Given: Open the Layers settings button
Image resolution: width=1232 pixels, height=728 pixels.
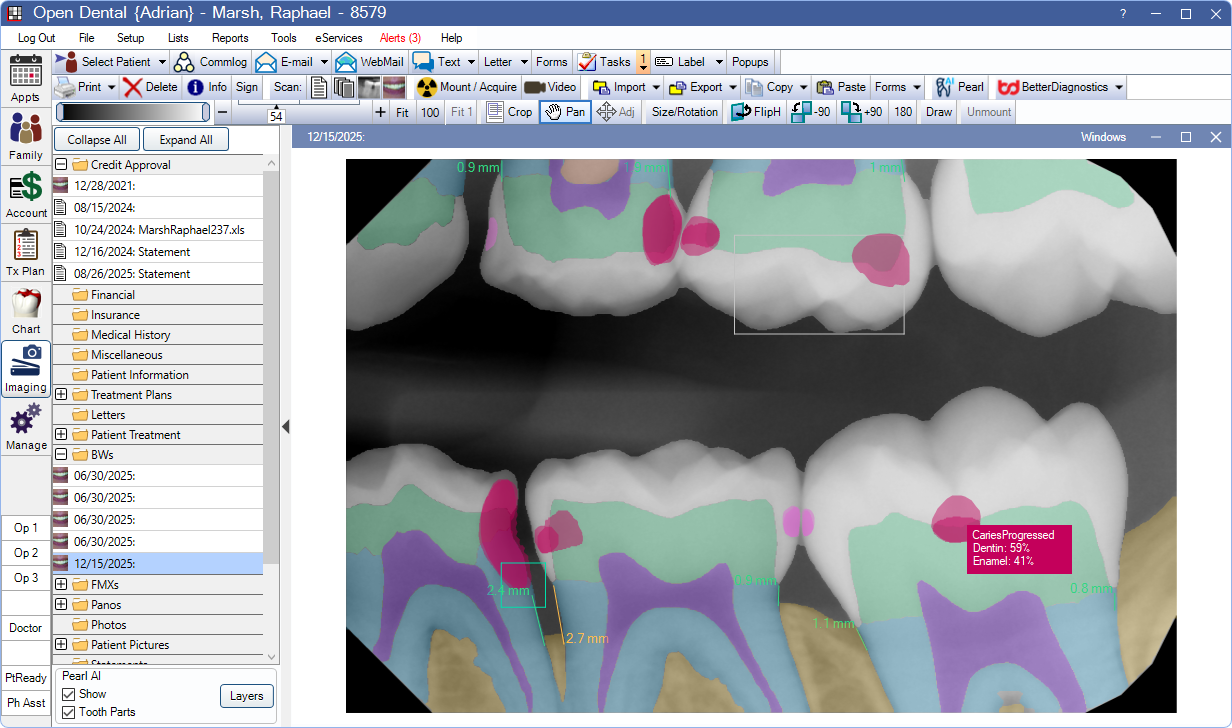Looking at the screenshot, I should tap(246, 694).
